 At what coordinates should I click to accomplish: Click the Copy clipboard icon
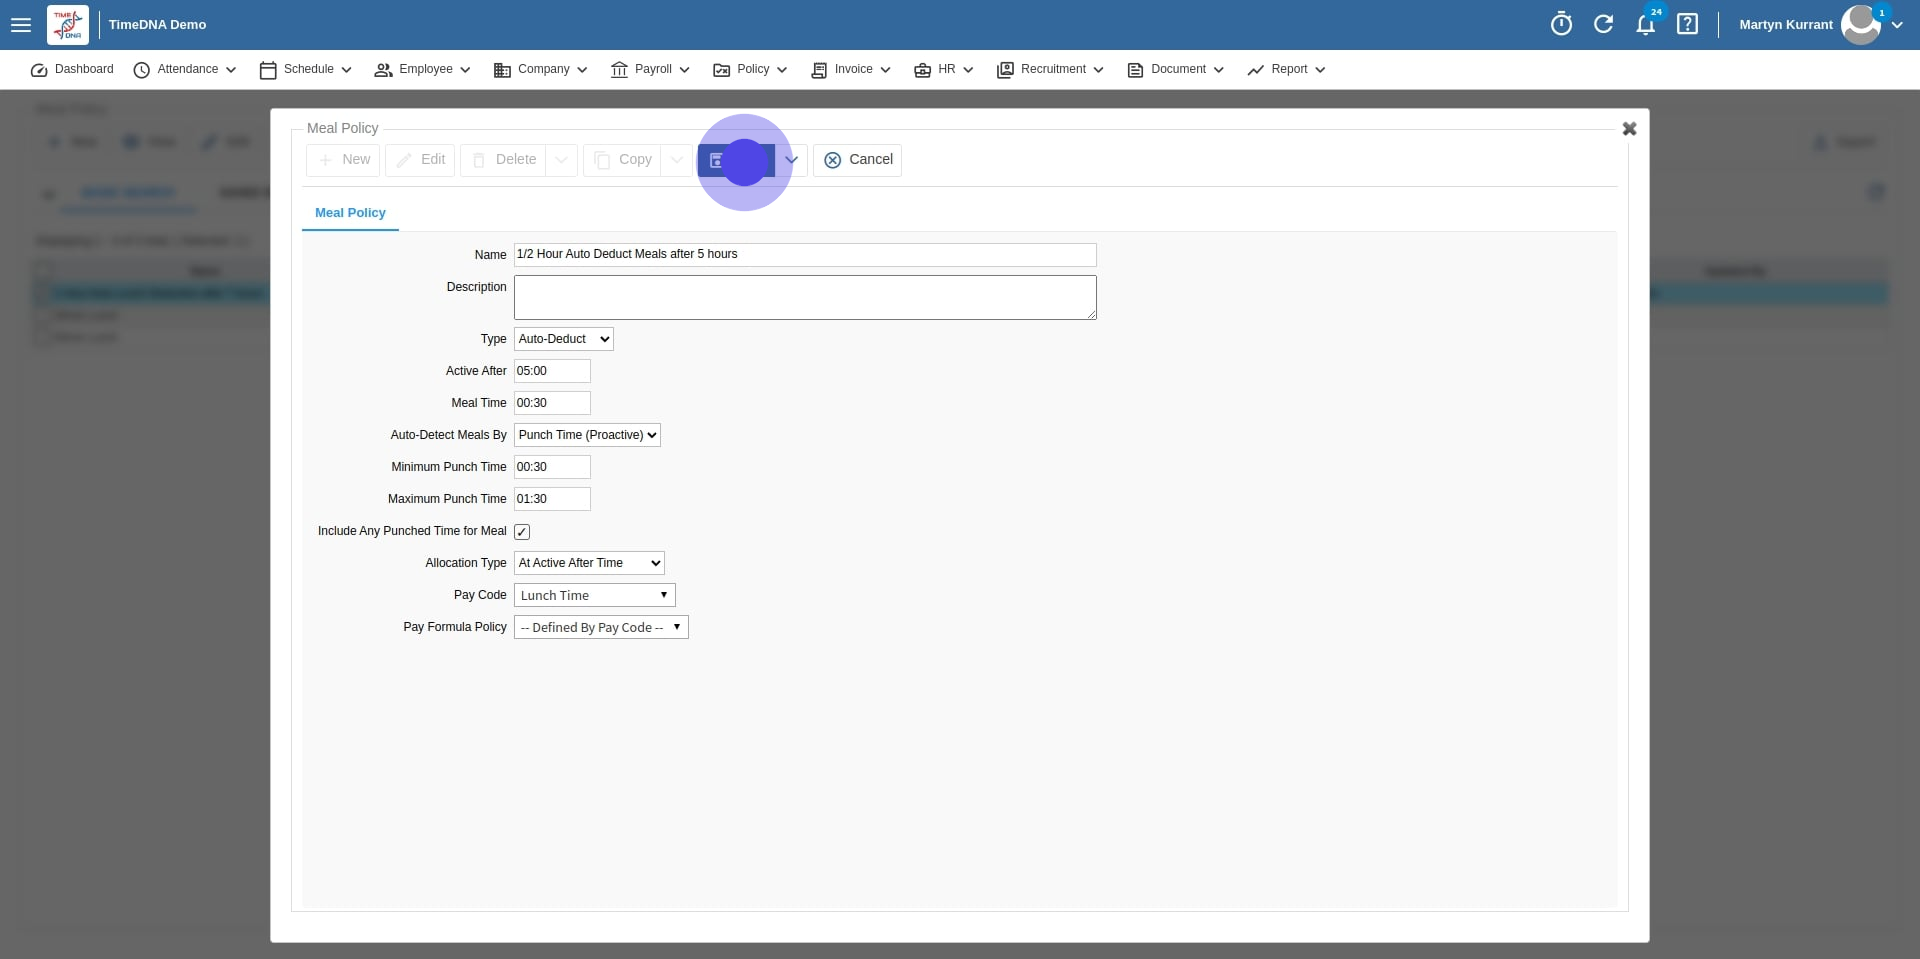click(x=601, y=160)
